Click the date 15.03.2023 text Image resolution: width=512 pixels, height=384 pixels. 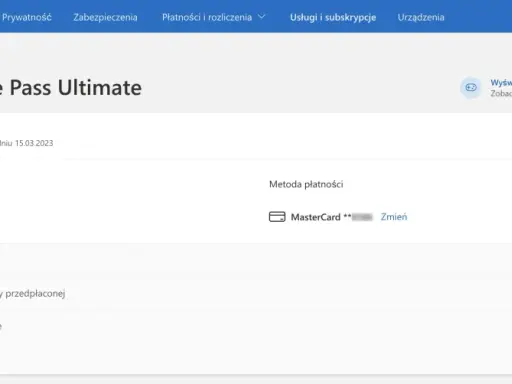34,143
